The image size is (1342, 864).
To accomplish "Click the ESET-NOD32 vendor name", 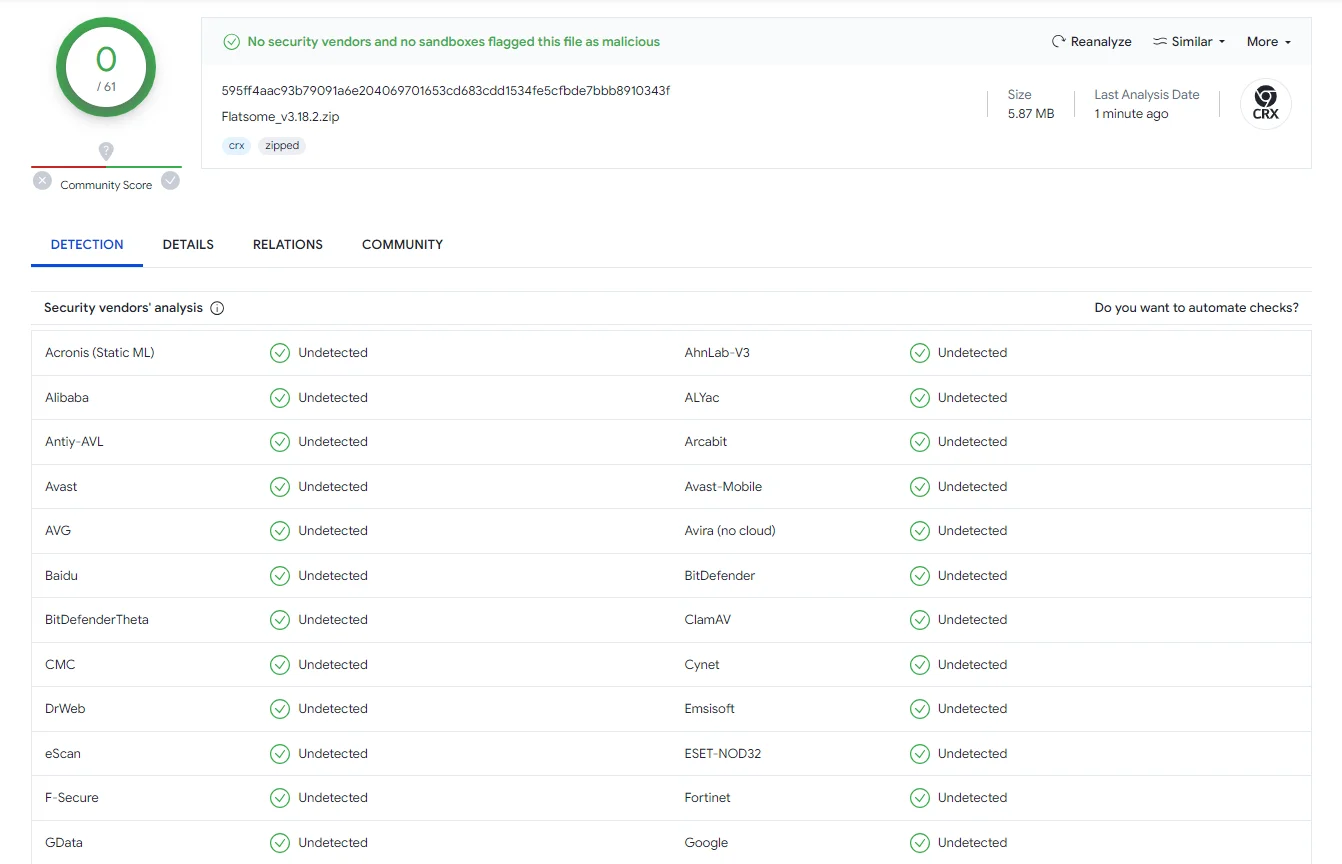I will tap(723, 754).
